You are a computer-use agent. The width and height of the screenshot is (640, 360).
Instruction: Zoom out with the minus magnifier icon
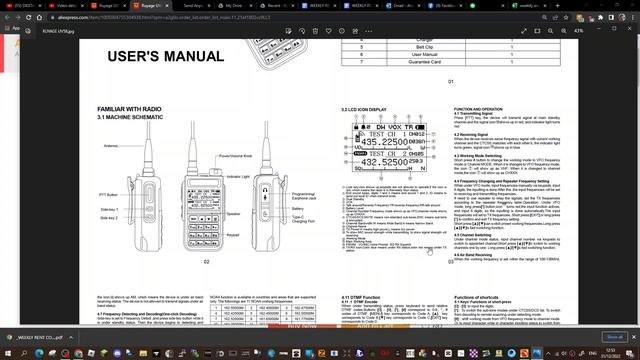(x=551, y=31)
